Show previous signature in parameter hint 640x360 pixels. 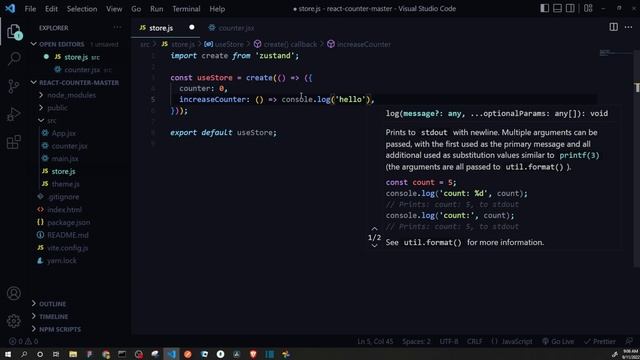tap(374, 229)
